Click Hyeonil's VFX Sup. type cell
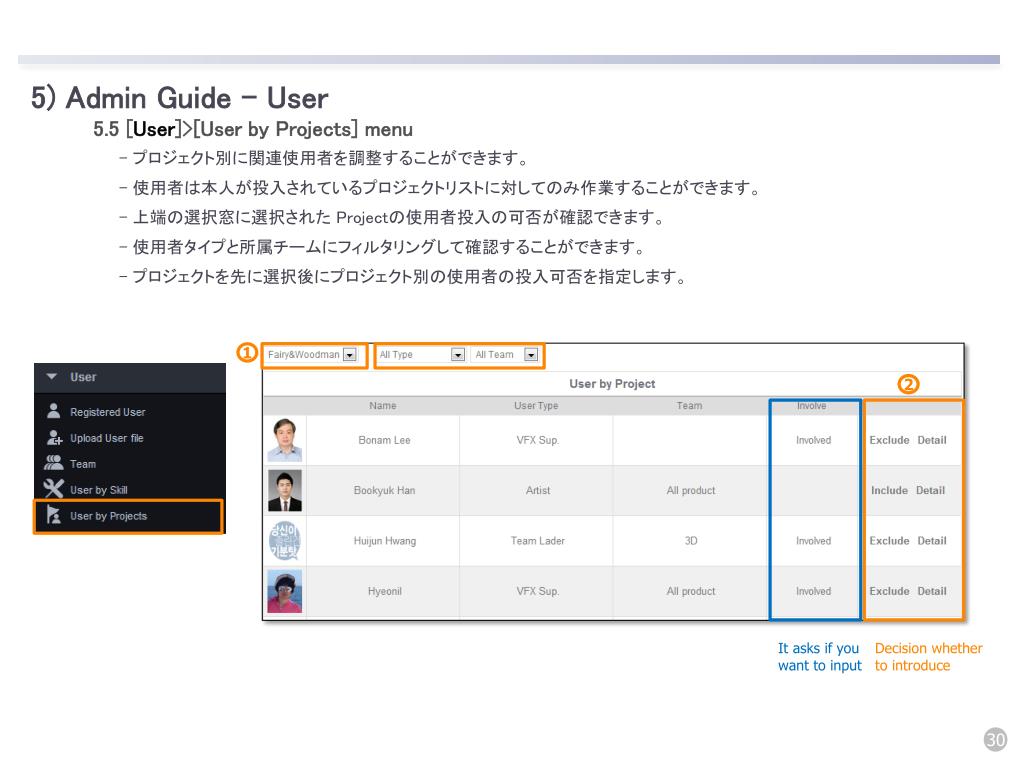Viewport: 1024px width, 768px height. (537, 591)
